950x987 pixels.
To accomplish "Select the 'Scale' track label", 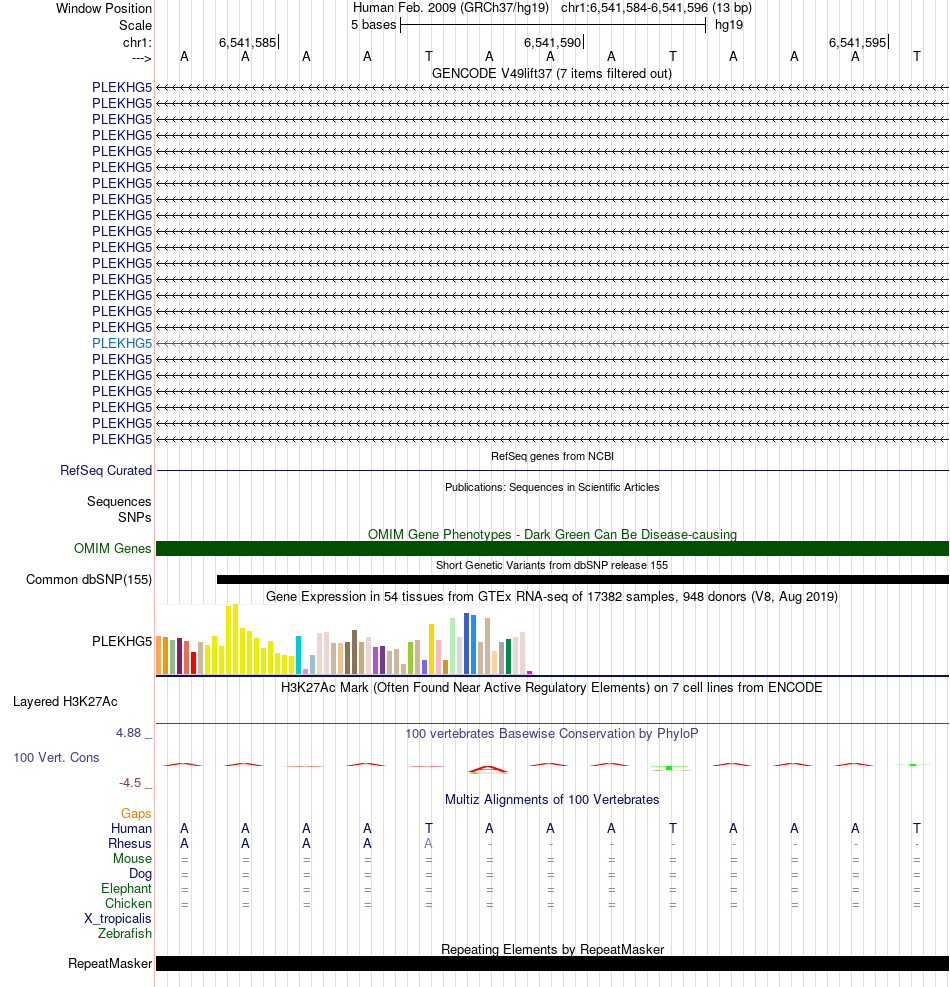I will point(135,25).
